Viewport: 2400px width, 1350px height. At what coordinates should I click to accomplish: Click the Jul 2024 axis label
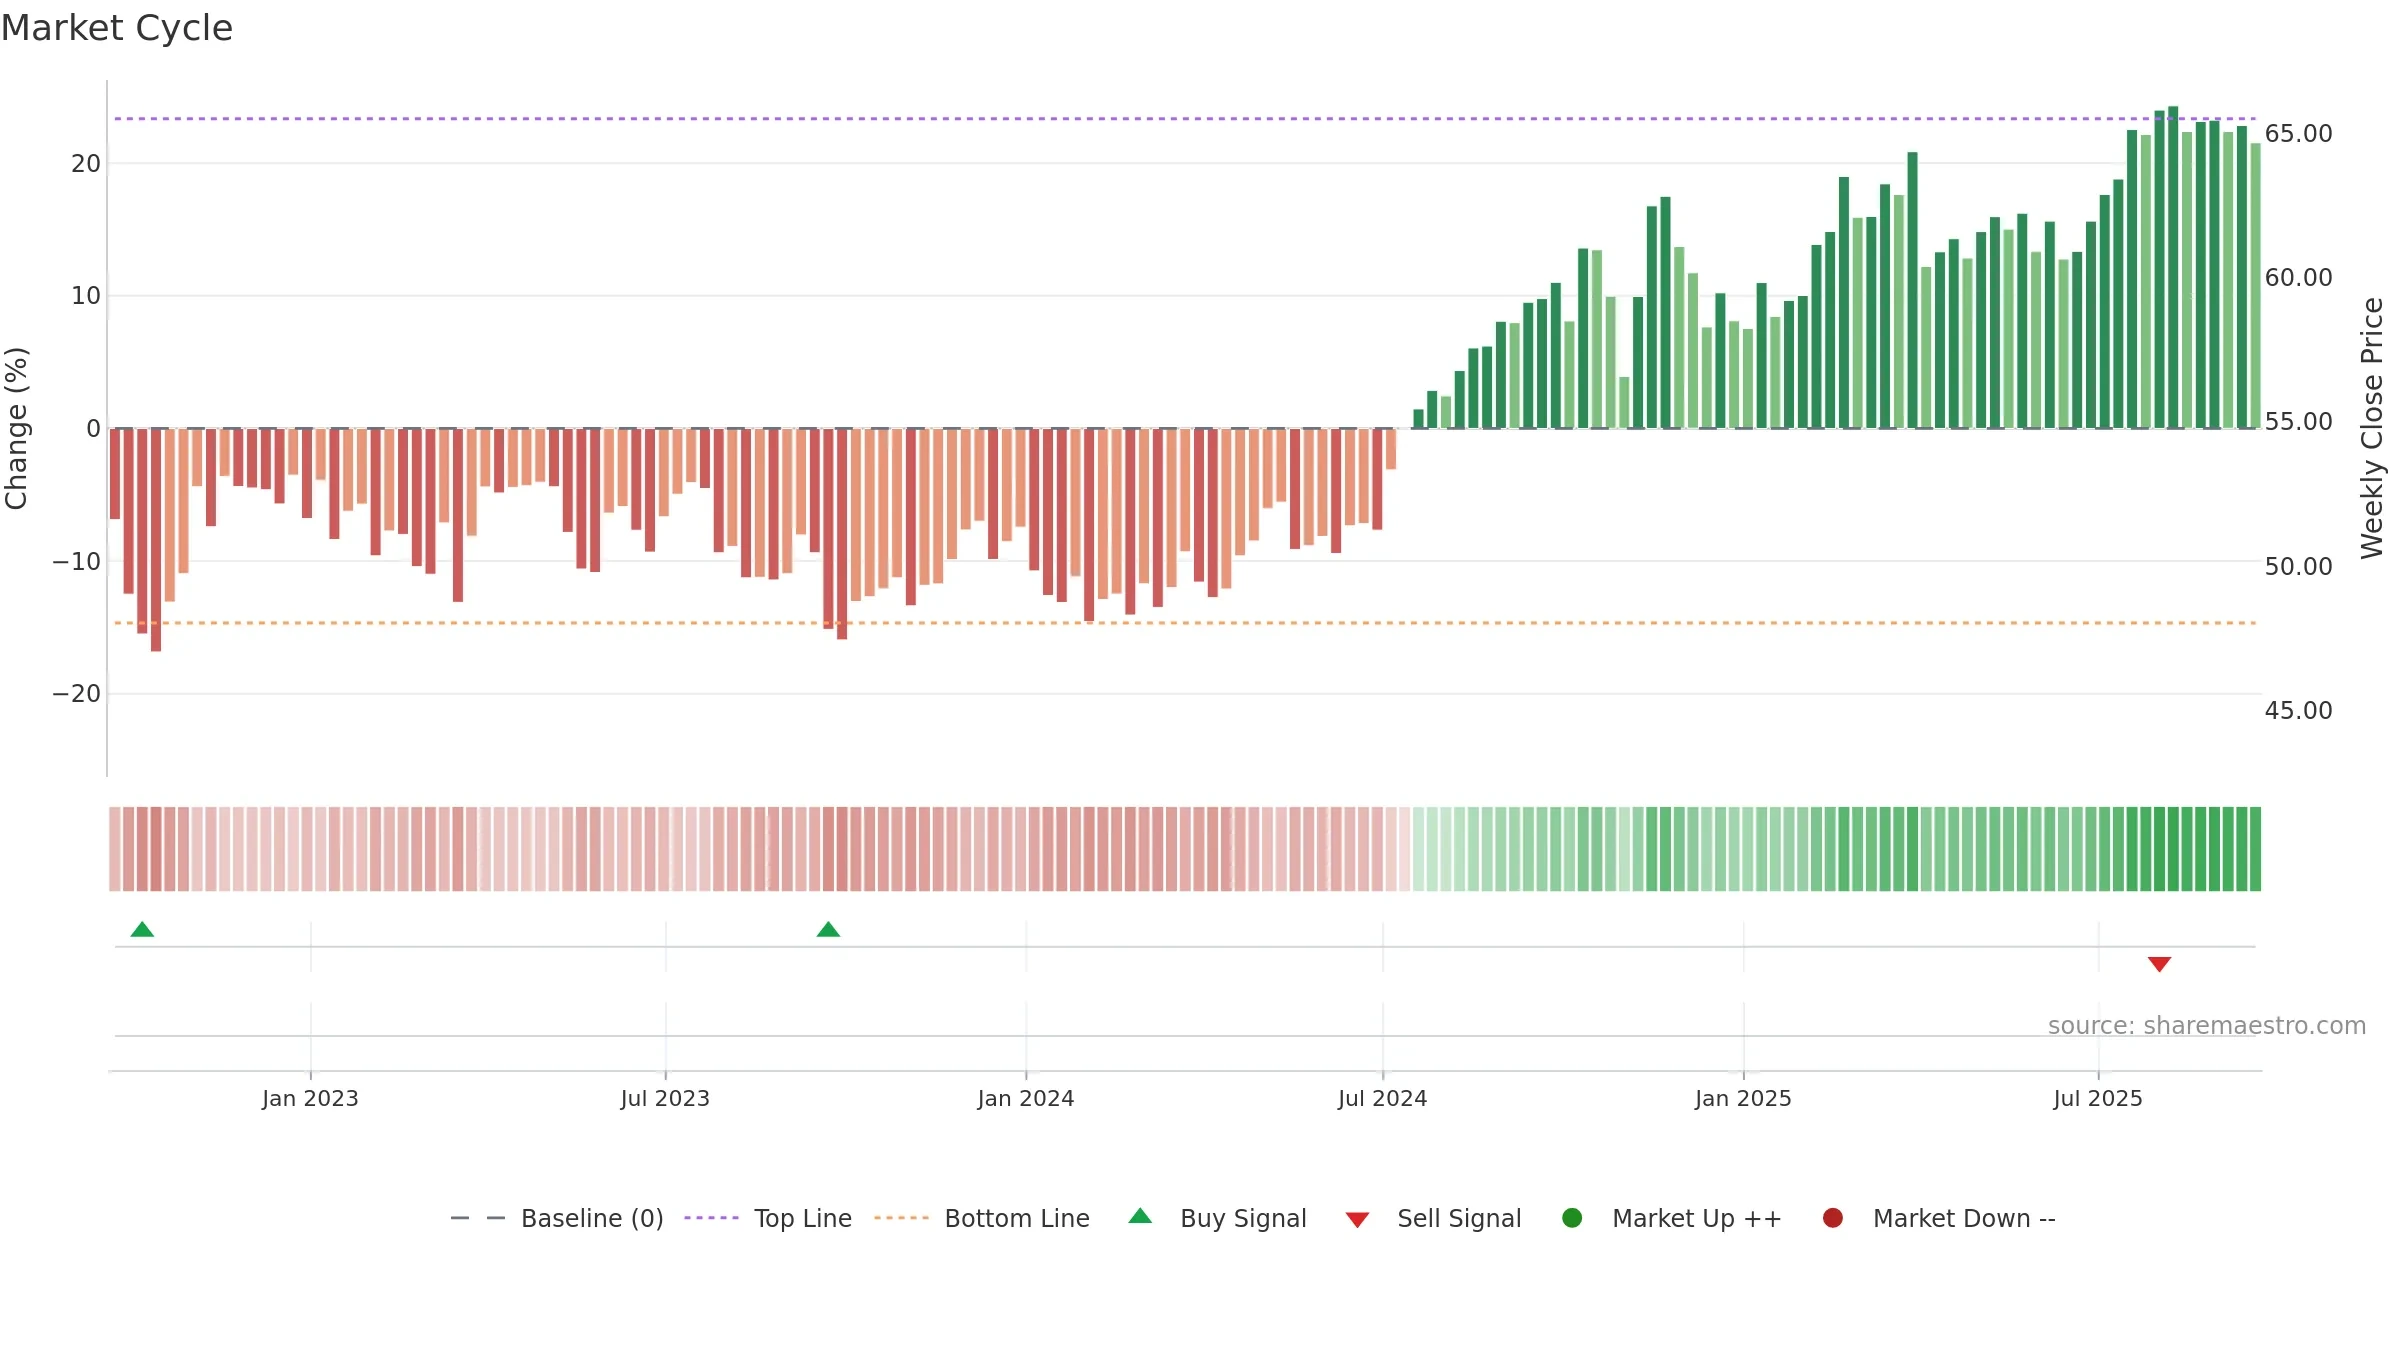coord(1383,1098)
